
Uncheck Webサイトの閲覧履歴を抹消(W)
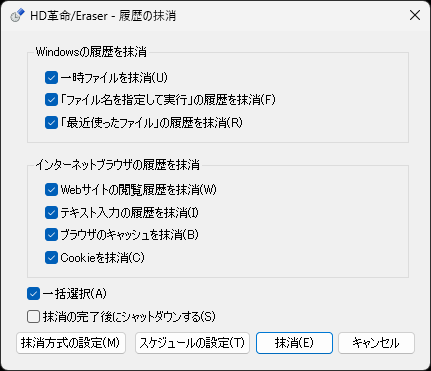click(51, 190)
